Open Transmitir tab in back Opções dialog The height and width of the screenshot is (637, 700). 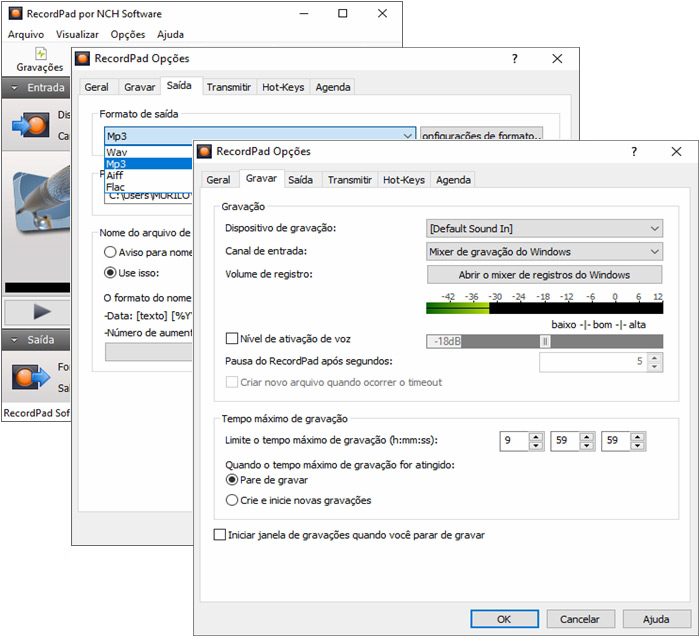(x=229, y=87)
